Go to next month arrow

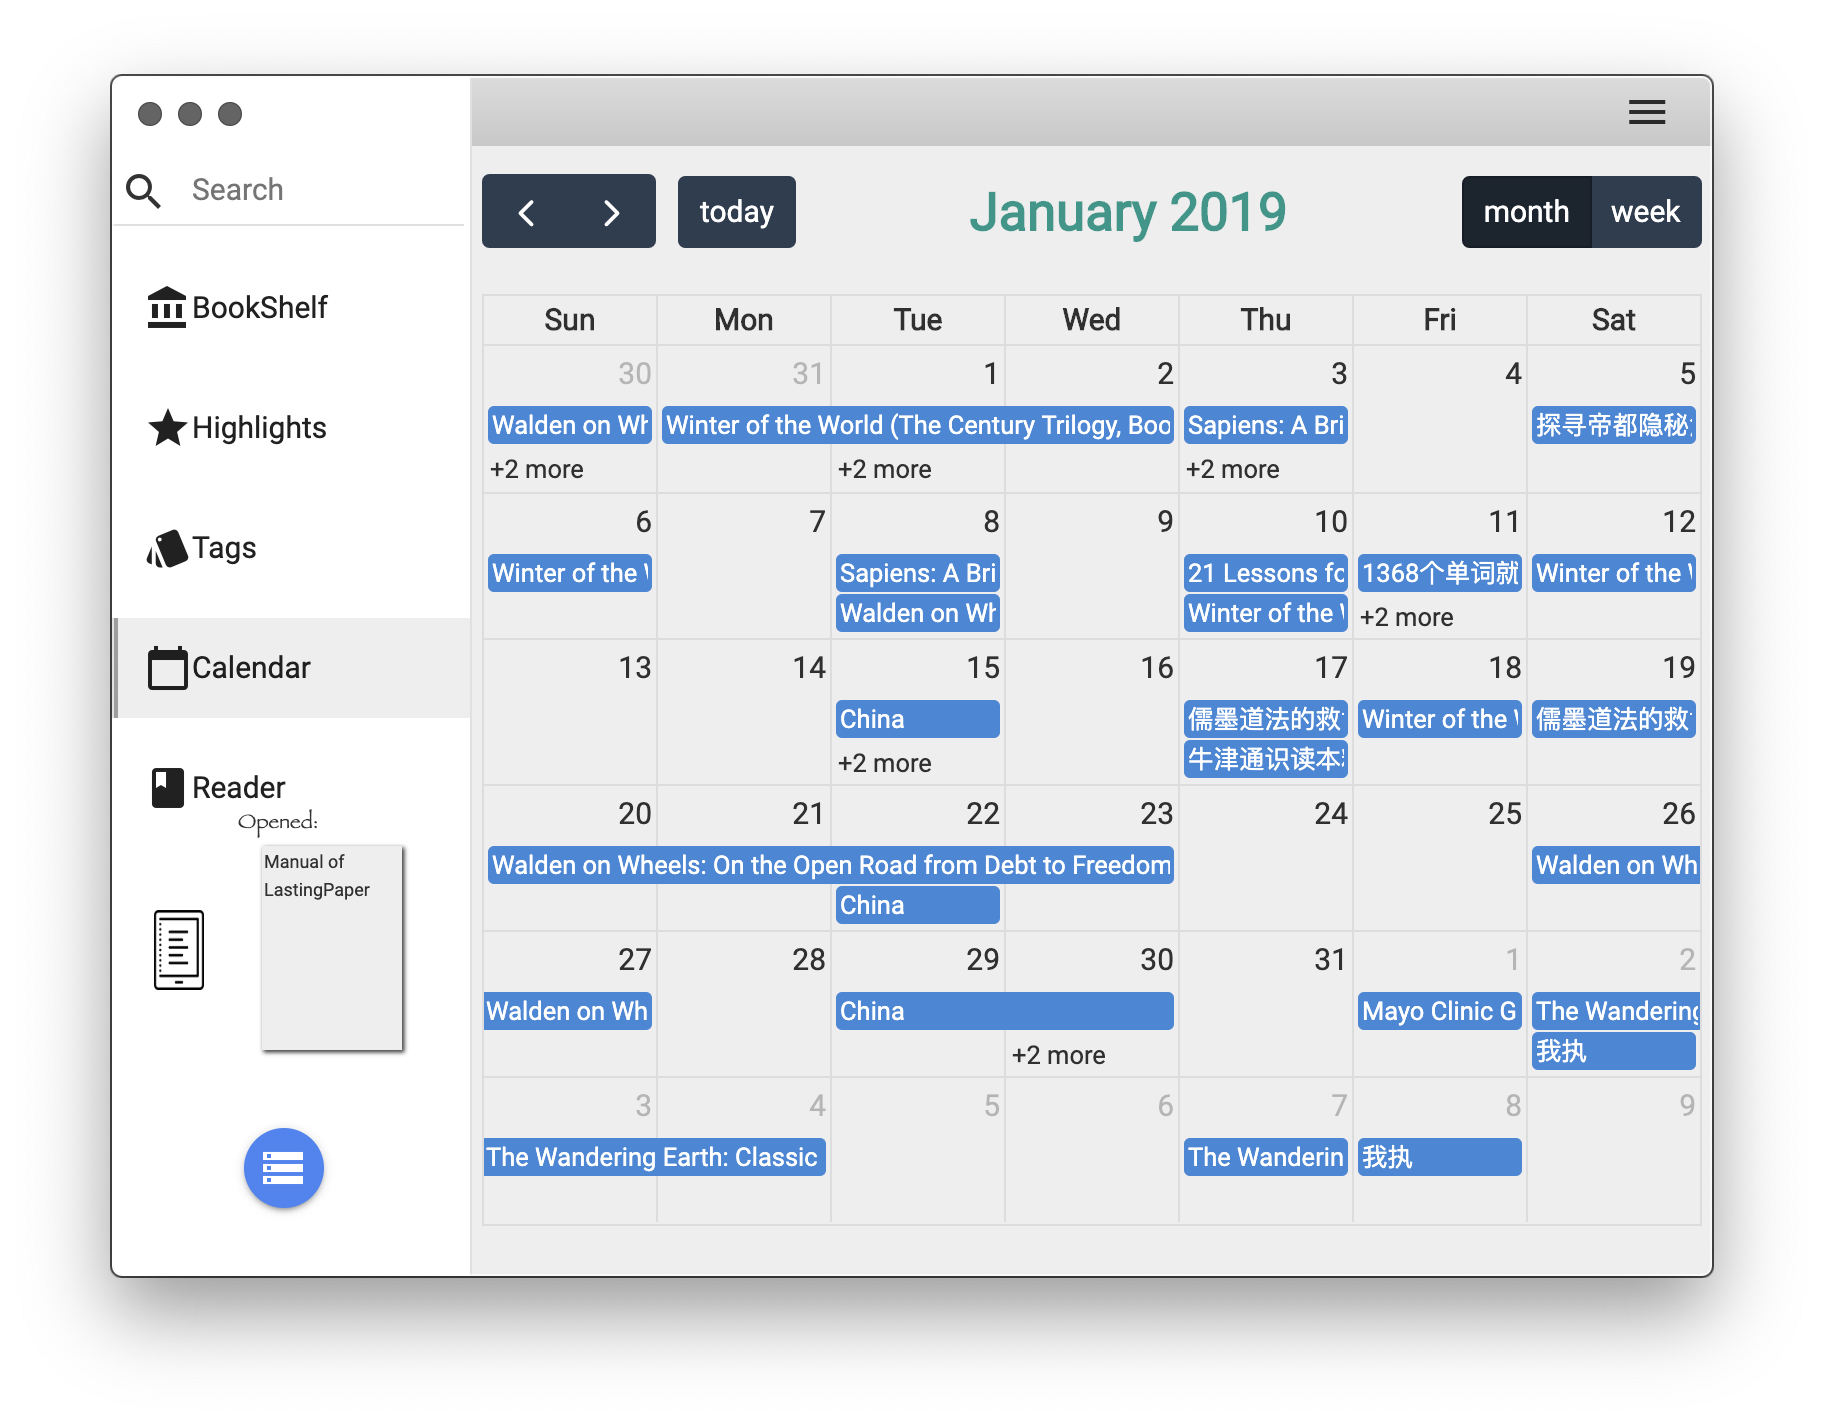[612, 212]
